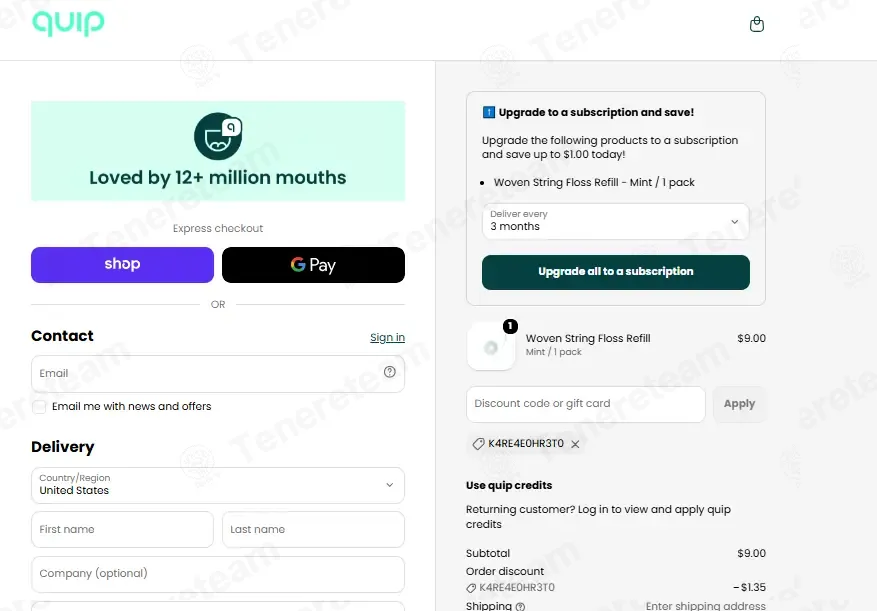
Task: Open the shopping bag cart icon
Action: click(x=756, y=24)
